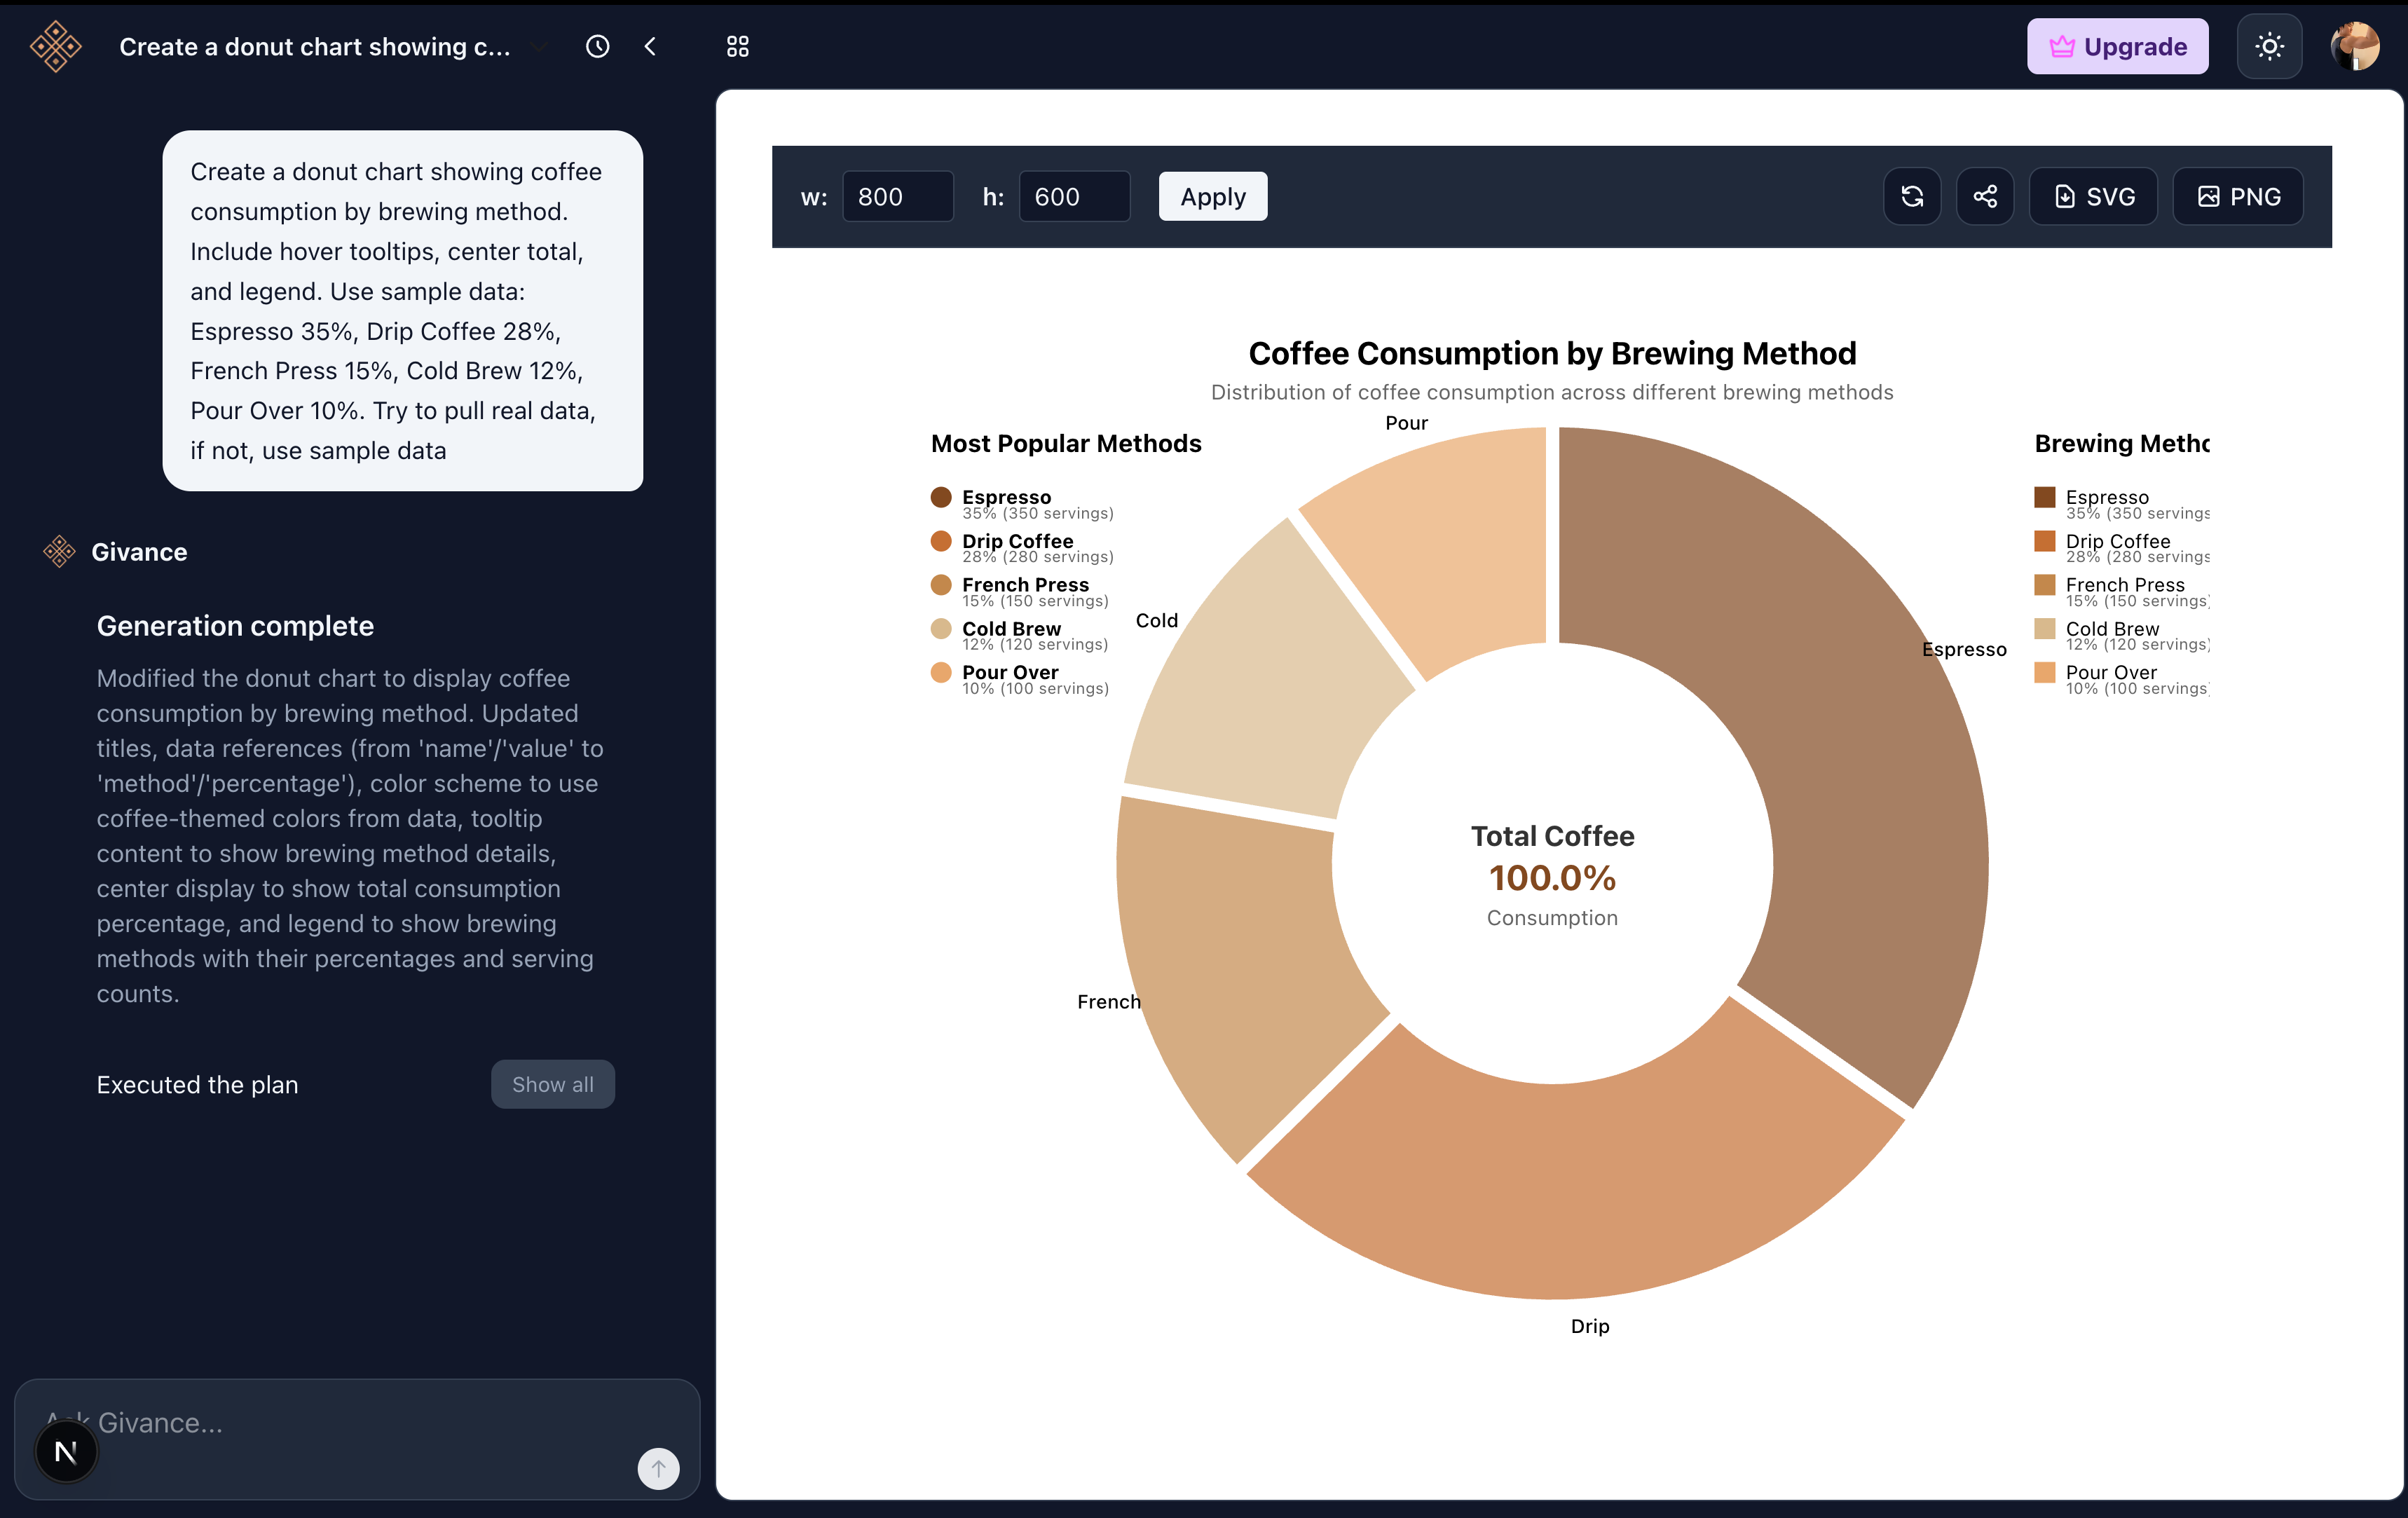Click the 'Drip' label below the donut
This screenshot has width=2408, height=1518.
point(1590,1326)
